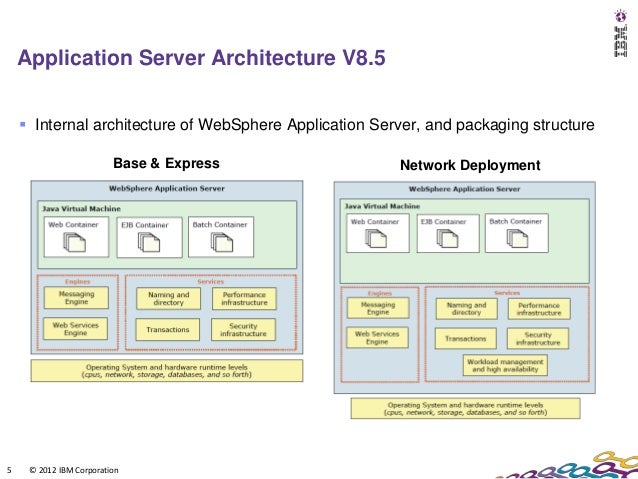This screenshot has width=638, height=479.
Task: Click the Batch Container documents icon under Base & Express
Action: [222, 242]
